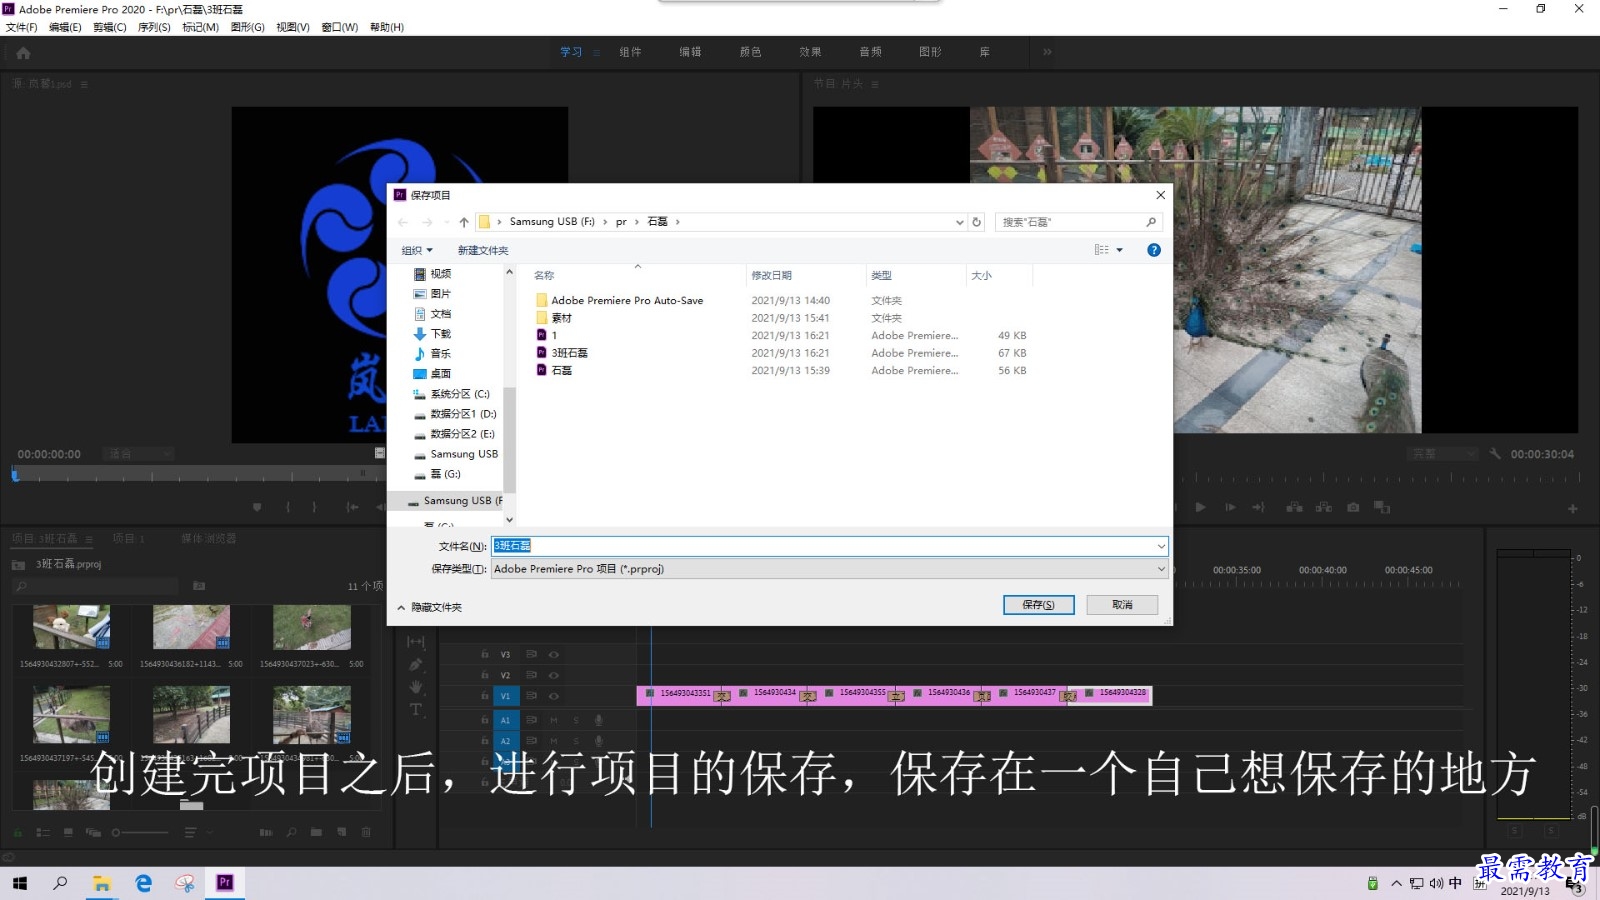Click the Delete trash icon in Project panel
This screenshot has width=1600, height=900.
[366, 832]
